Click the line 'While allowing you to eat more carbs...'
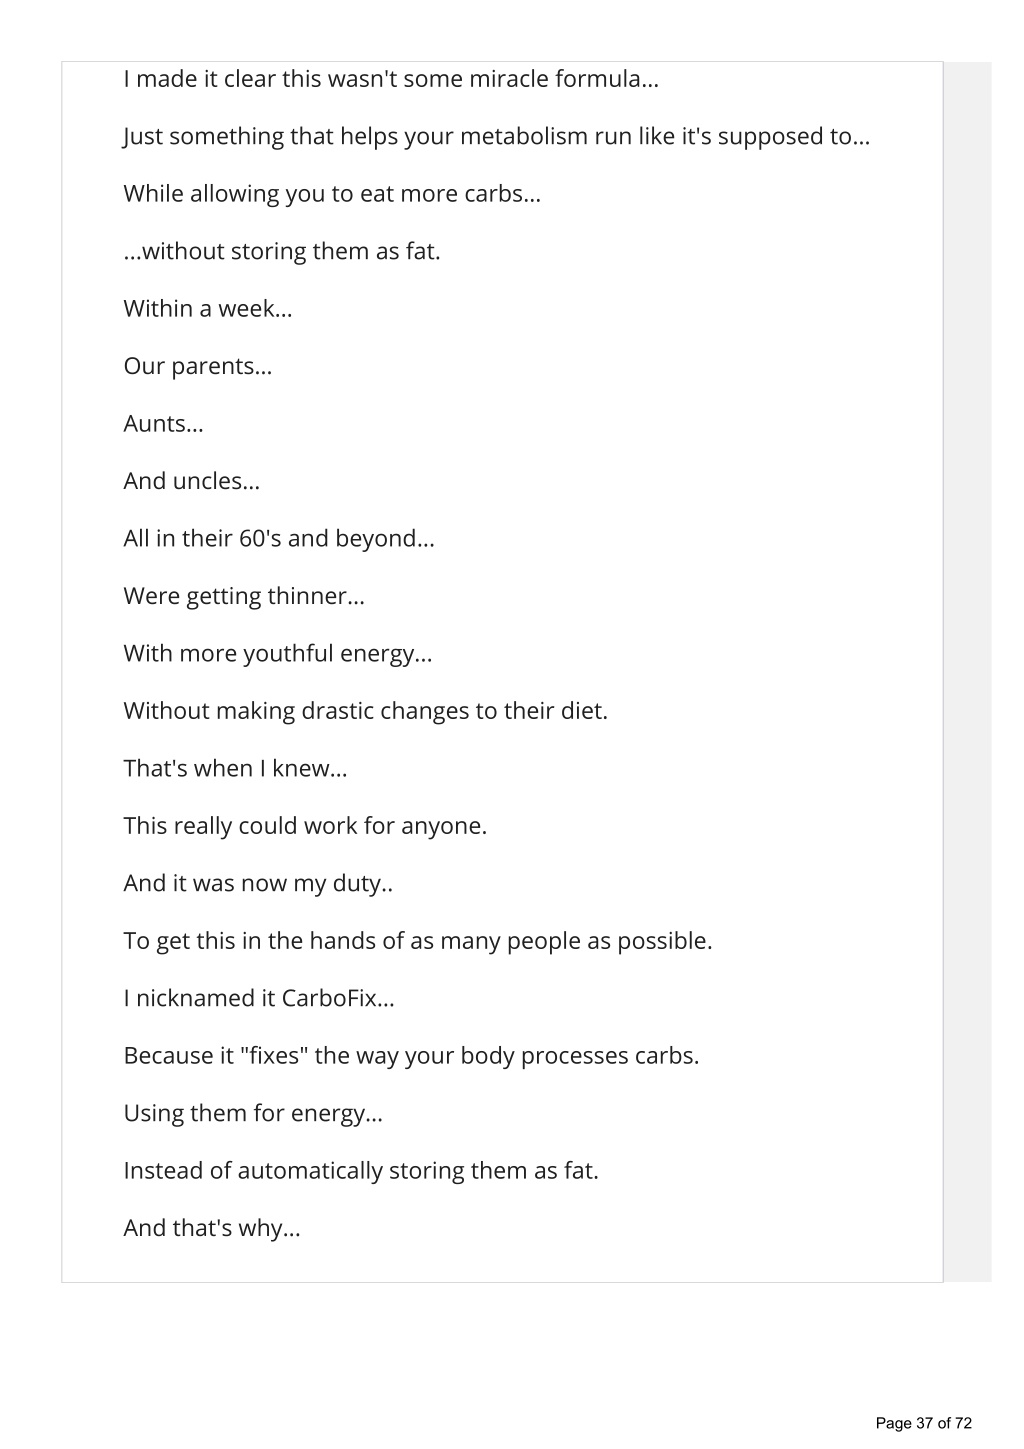The width and height of the screenshot is (1024, 1449). click(332, 194)
